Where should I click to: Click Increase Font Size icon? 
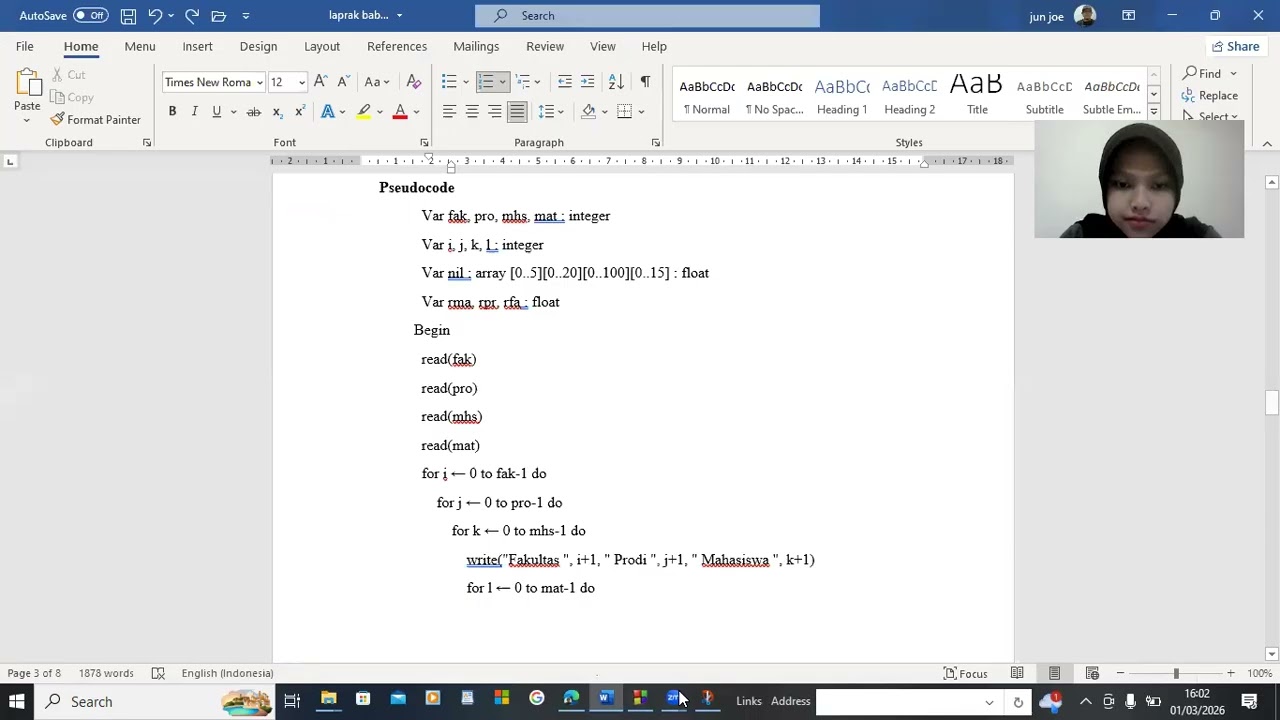320,82
